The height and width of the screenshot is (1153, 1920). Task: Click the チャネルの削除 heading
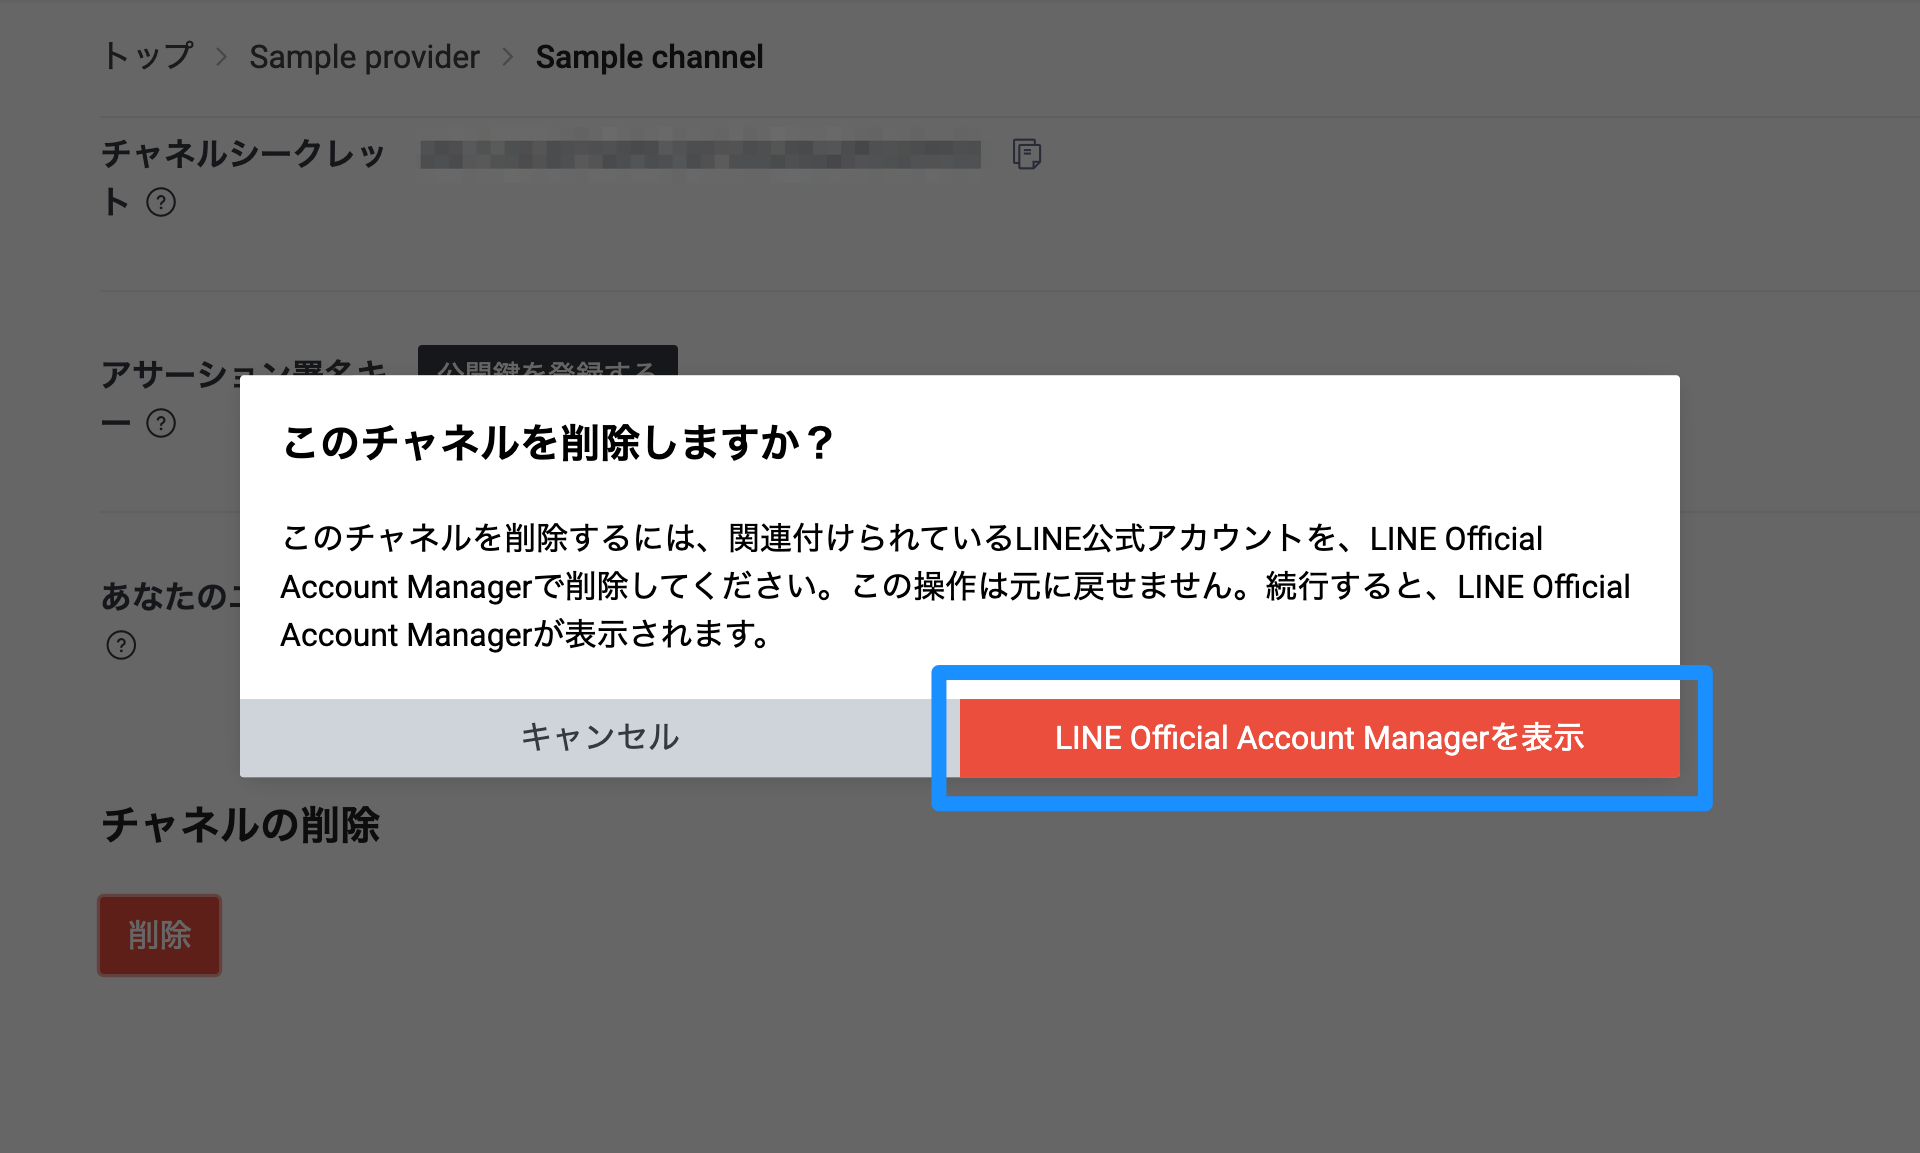point(241,825)
